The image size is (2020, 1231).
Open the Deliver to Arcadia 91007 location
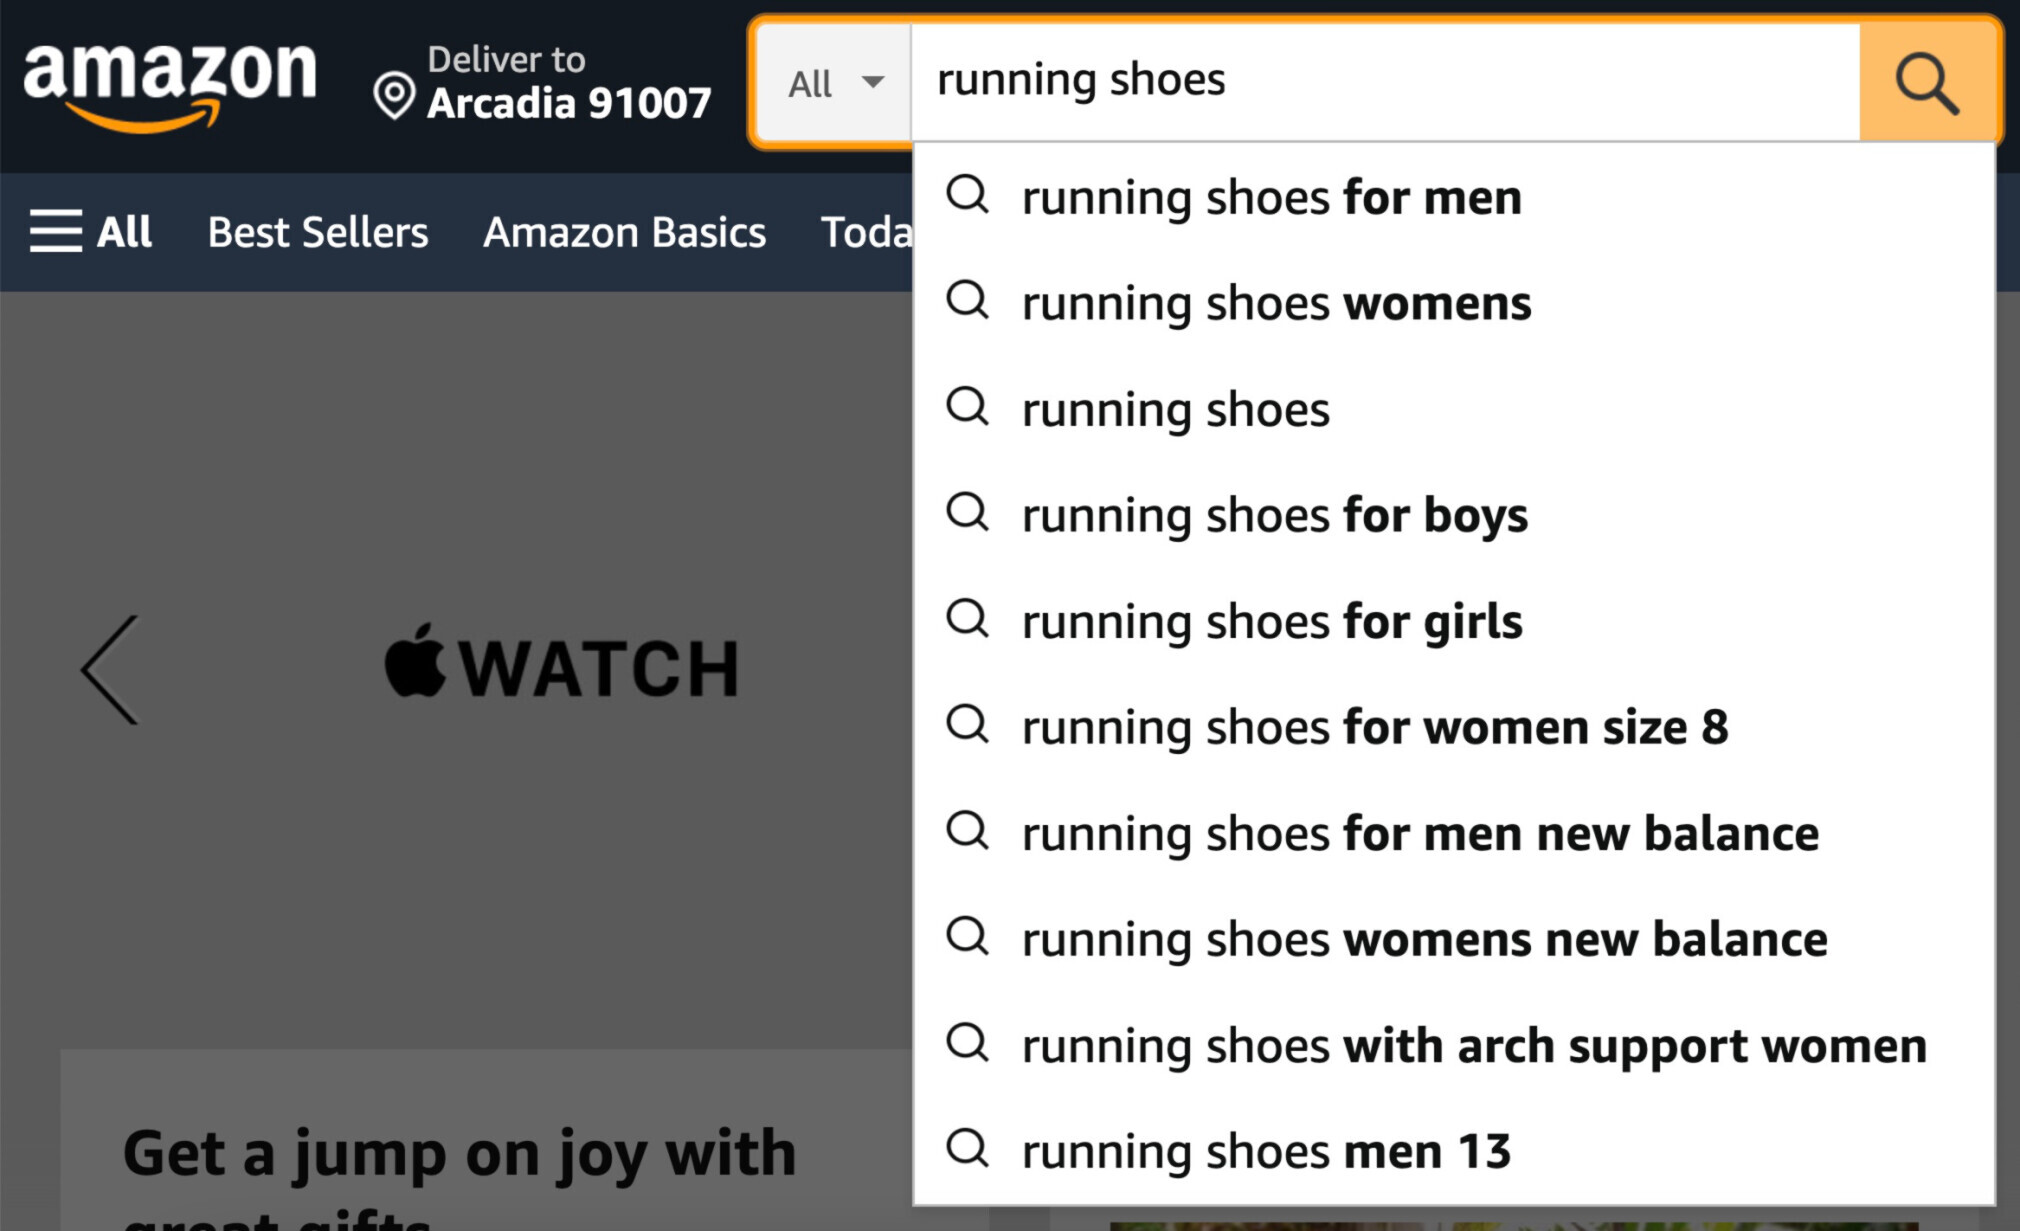coord(541,83)
